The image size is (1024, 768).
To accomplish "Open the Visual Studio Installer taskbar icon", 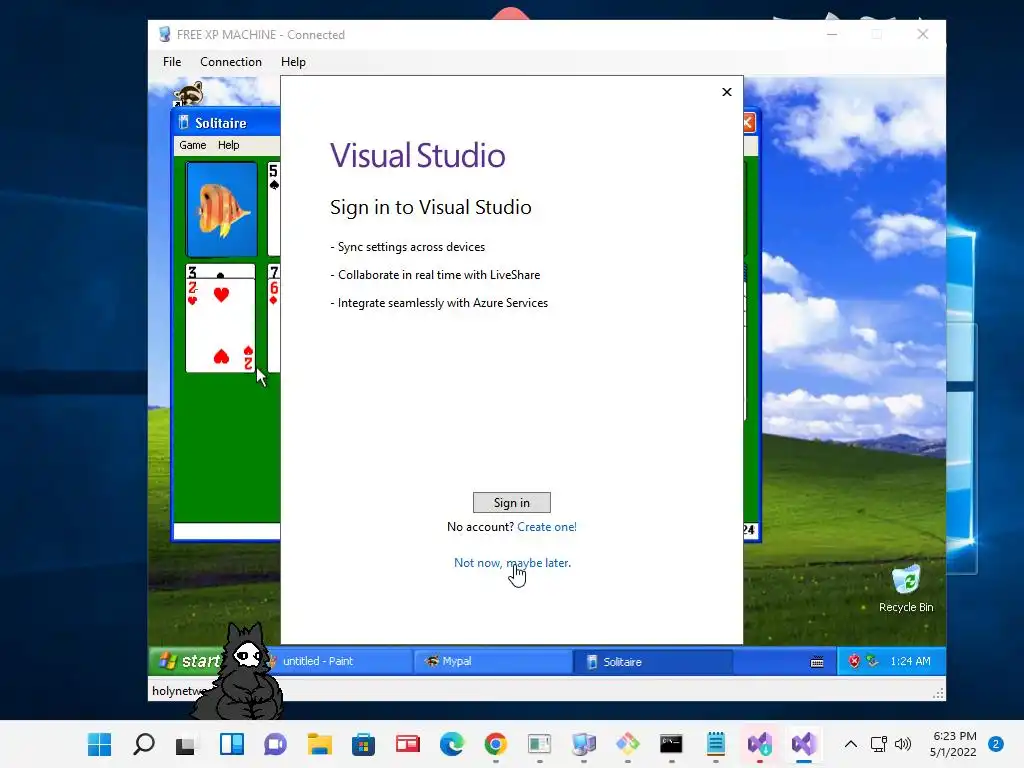I will tap(760, 744).
